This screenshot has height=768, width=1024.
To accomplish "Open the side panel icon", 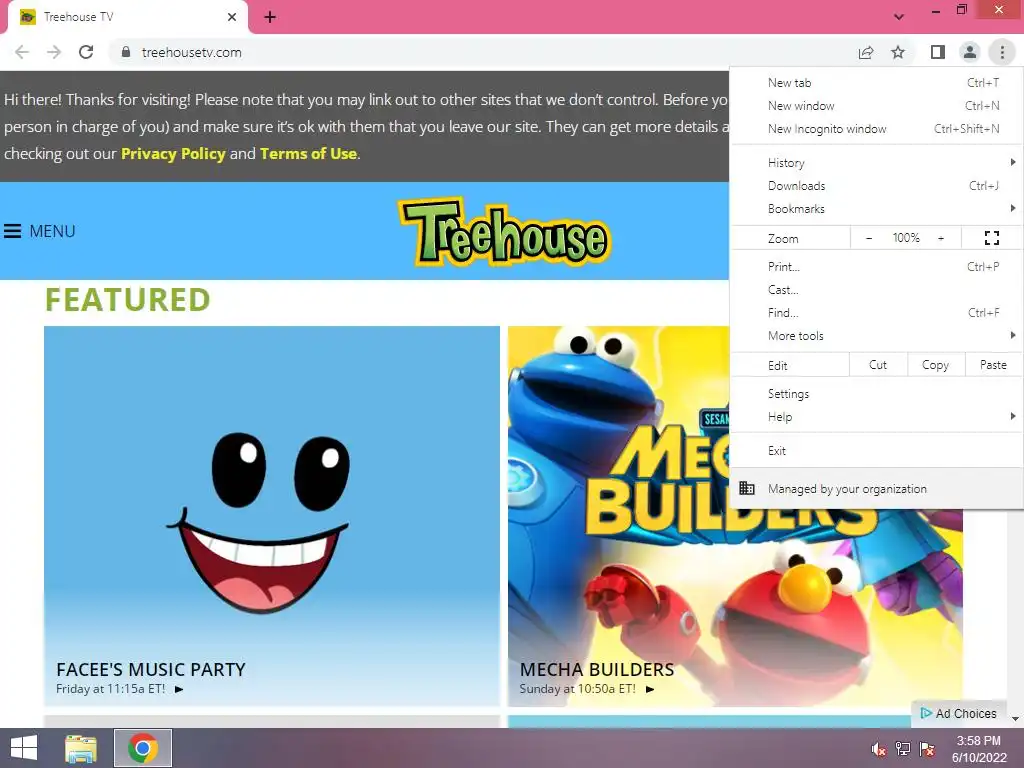I will coord(938,52).
